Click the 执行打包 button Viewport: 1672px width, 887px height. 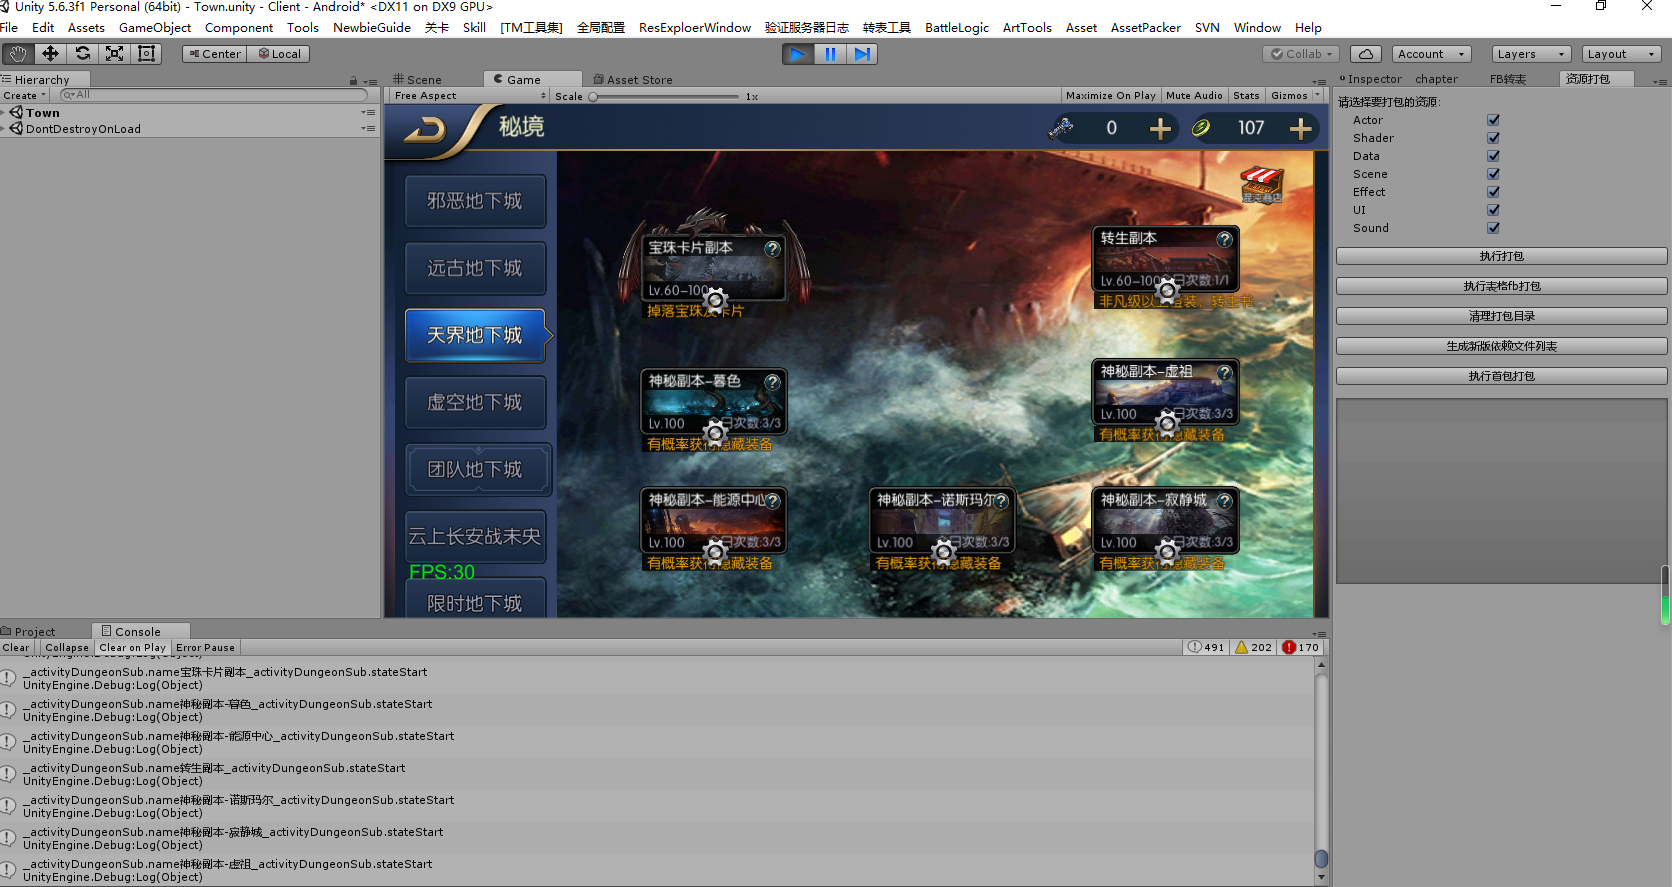tap(1501, 256)
